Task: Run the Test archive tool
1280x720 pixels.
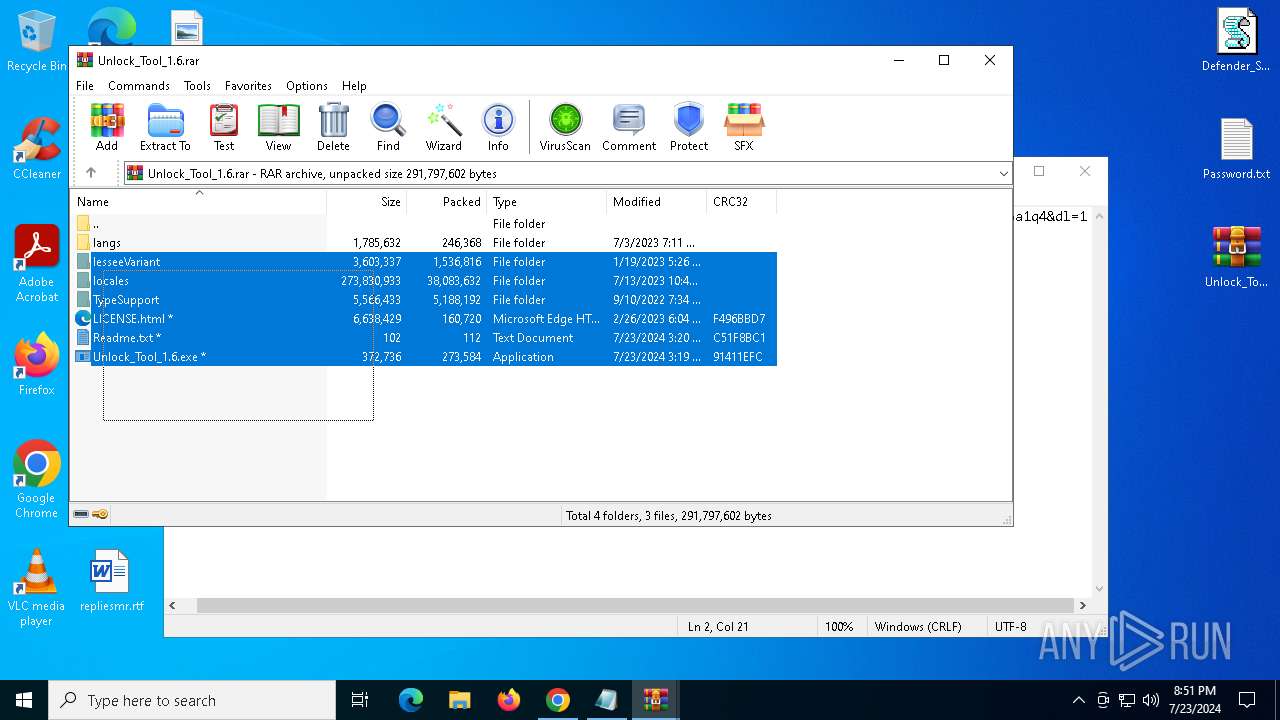Action: point(224,127)
